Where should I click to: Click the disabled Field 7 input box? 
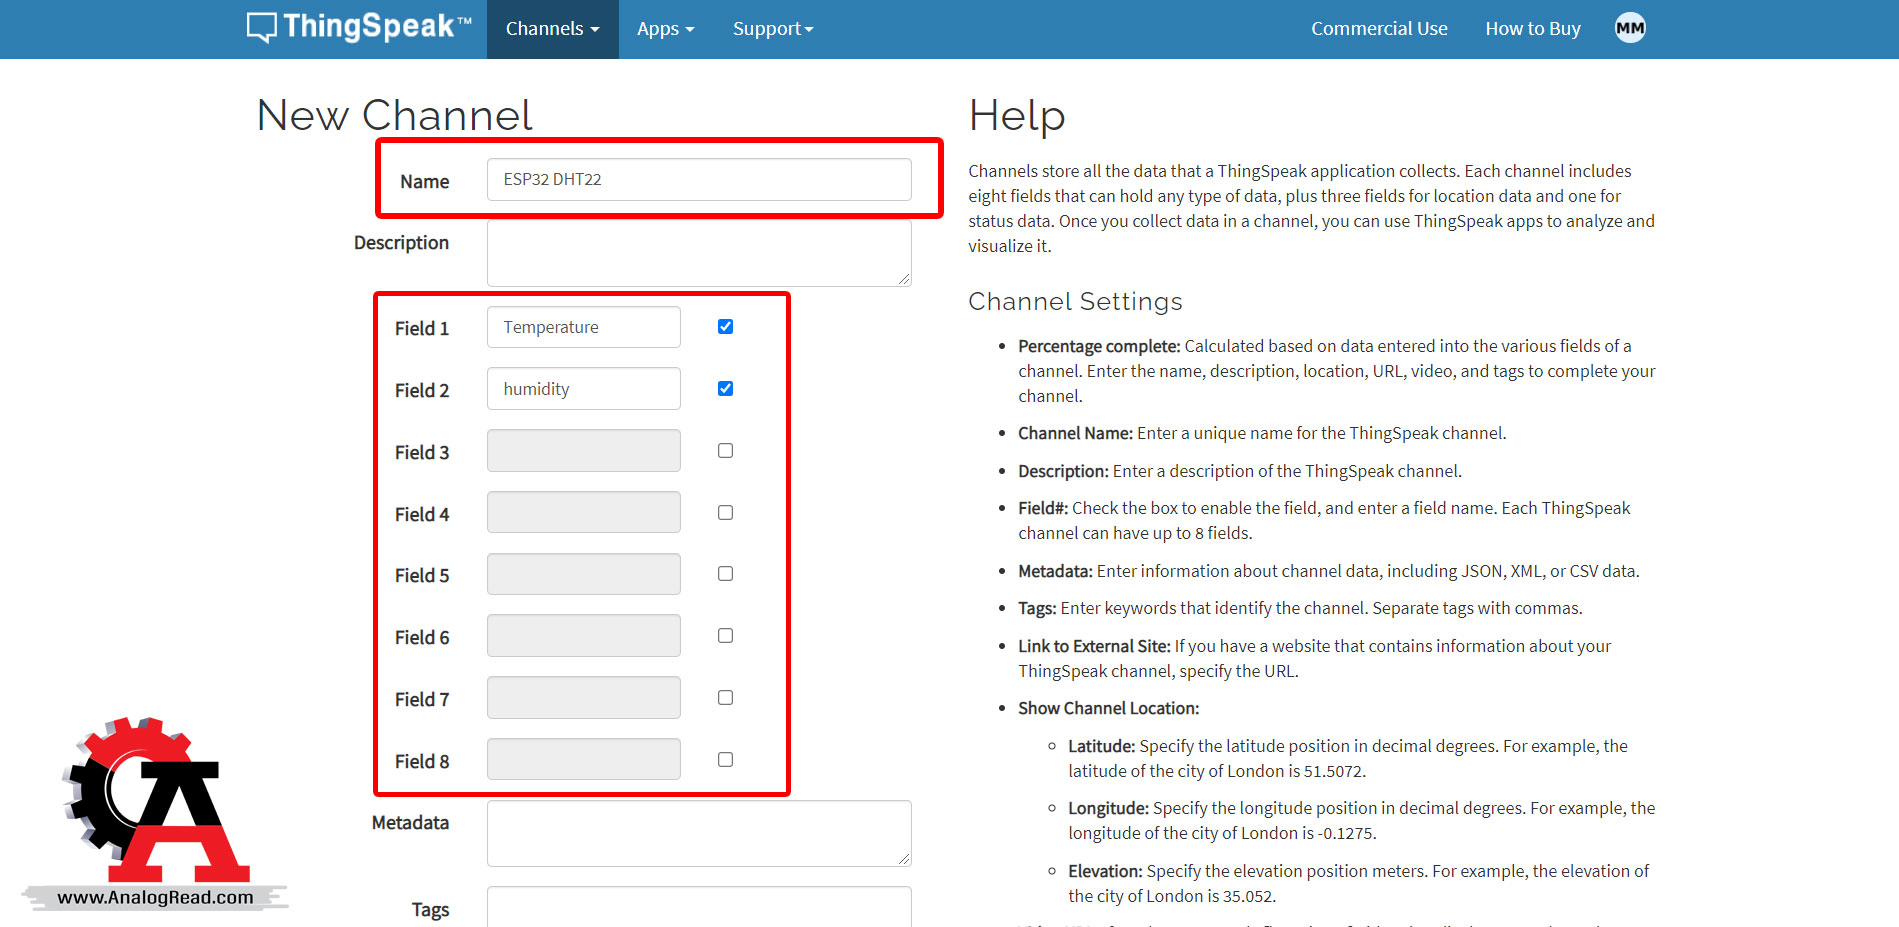(x=584, y=698)
